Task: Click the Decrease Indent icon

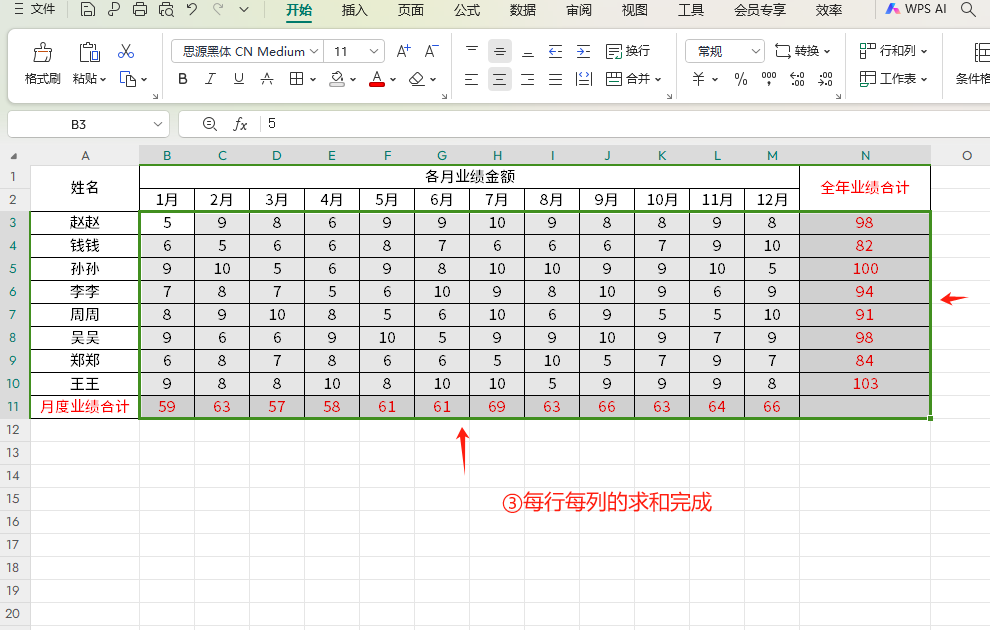Action: (556, 51)
